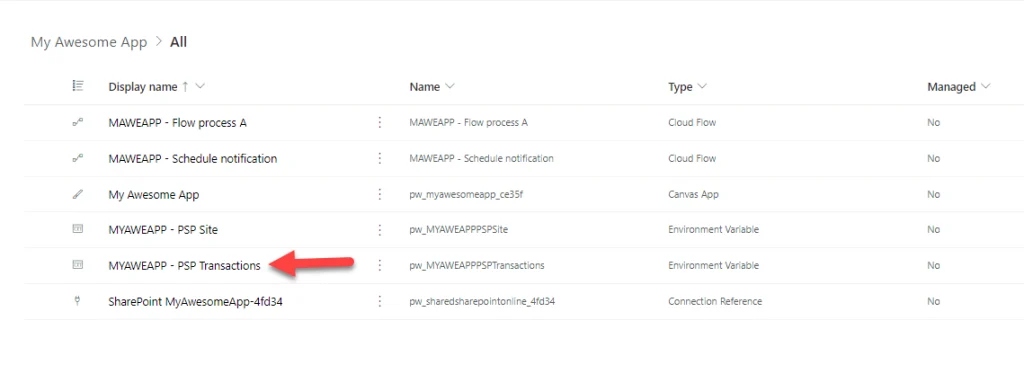Viewport: 1024px width, 374px height.
Task: Open SharePoint MyAwesomeApp-4fd34 display name
Action: click(x=195, y=302)
